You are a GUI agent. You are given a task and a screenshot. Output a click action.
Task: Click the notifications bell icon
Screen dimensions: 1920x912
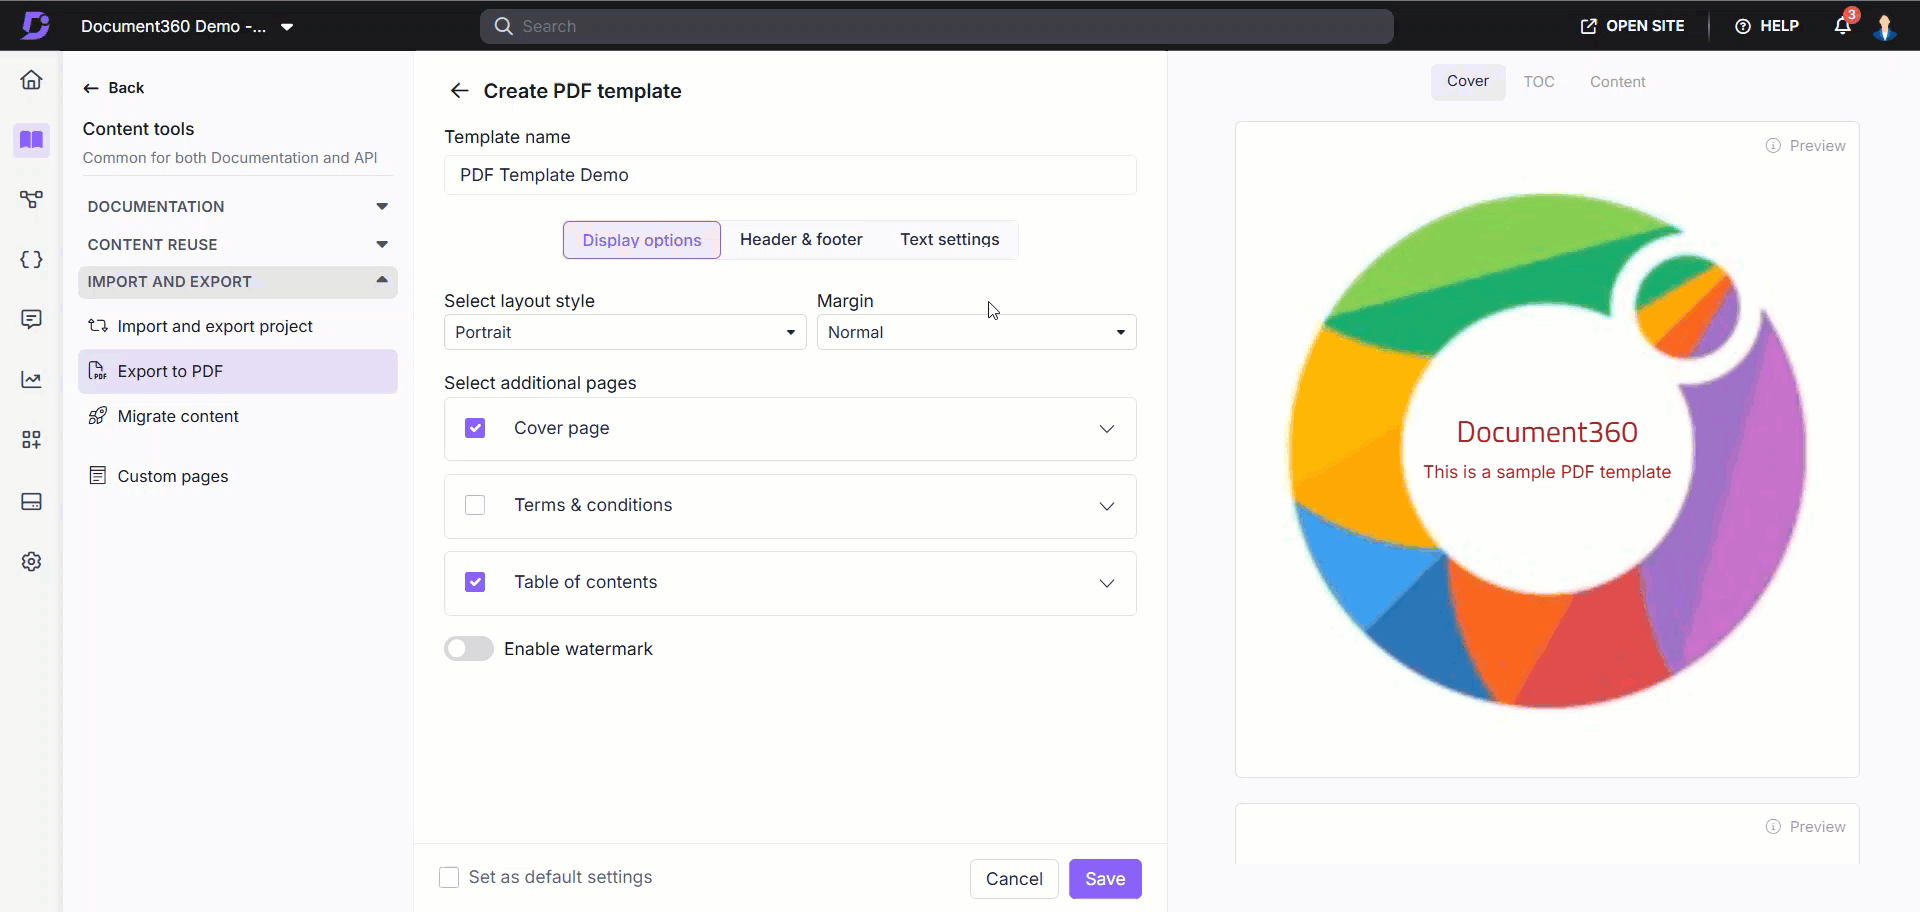point(1842,26)
